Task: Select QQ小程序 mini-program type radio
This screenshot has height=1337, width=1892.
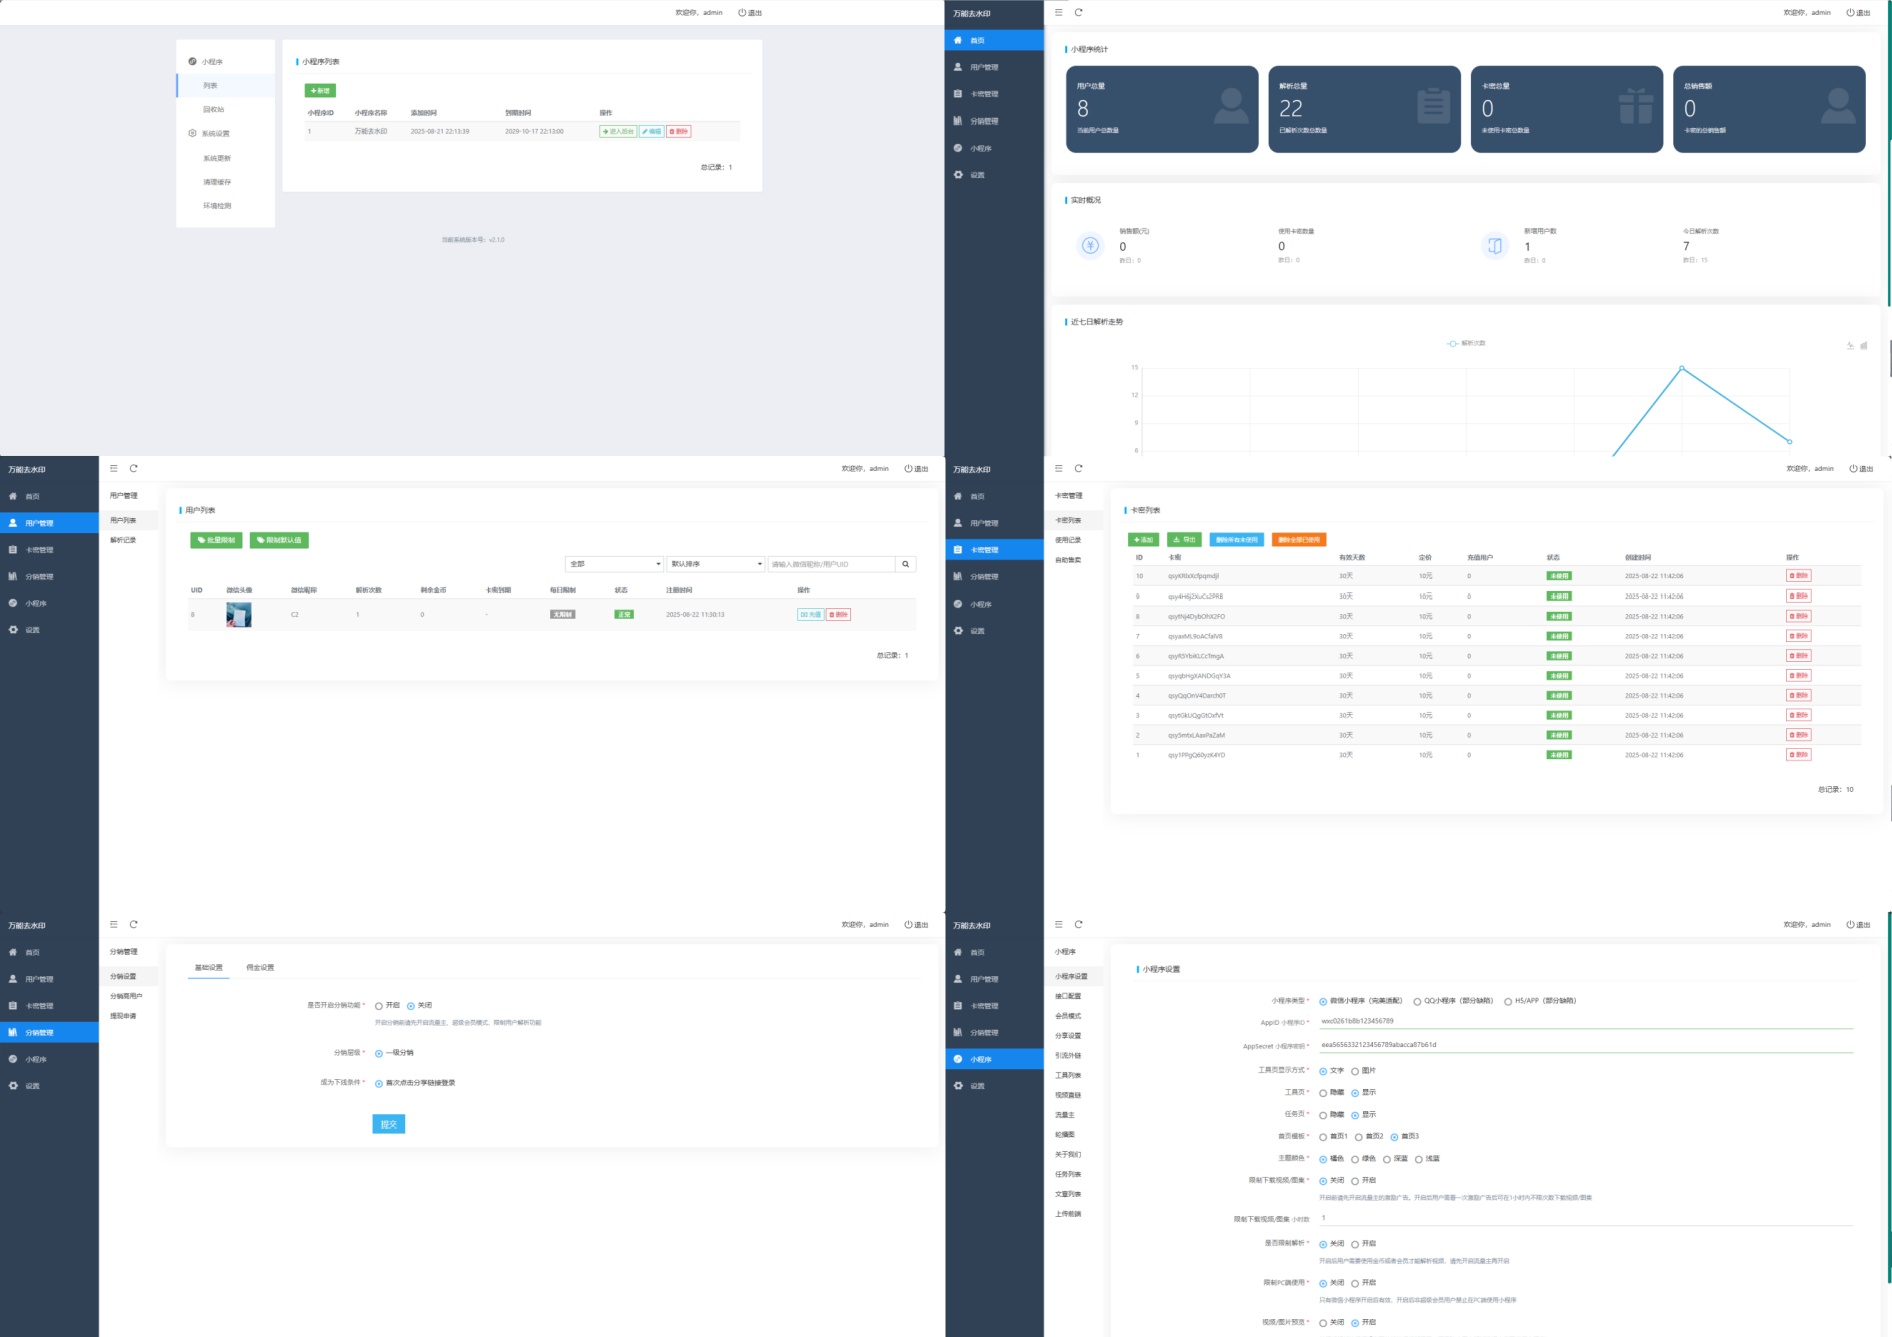Action: click(x=1417, y=1001)
